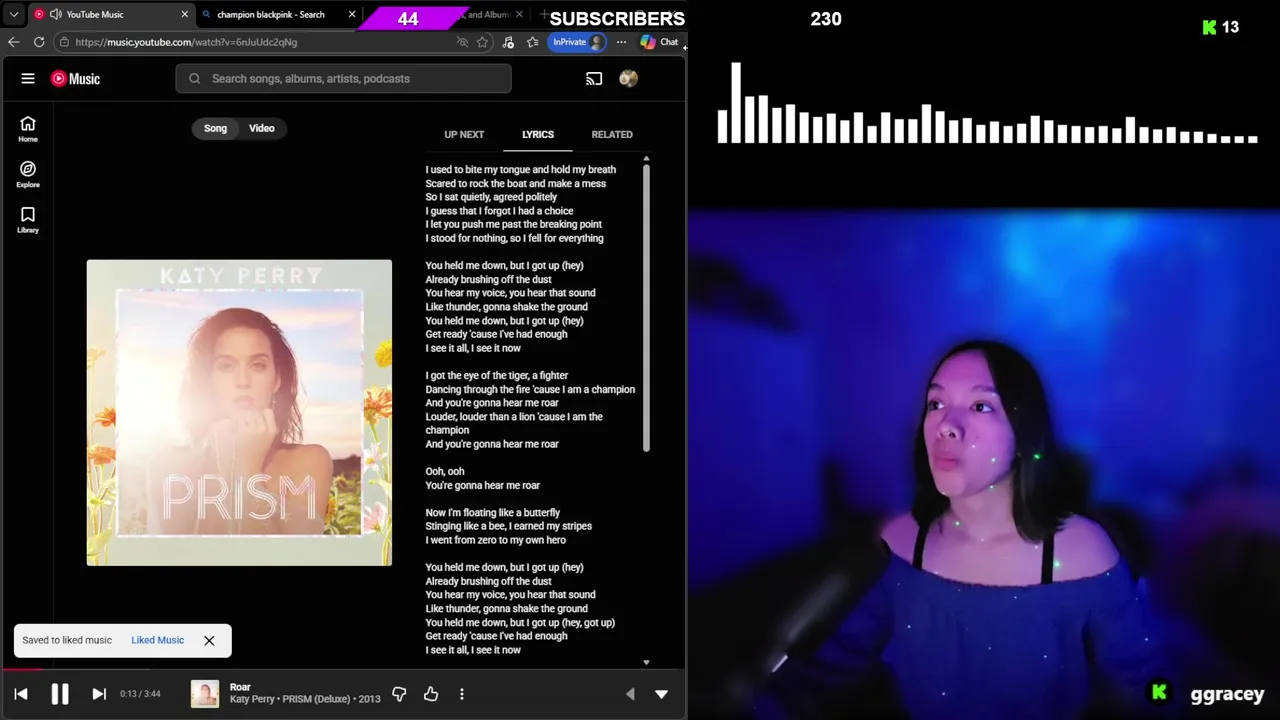Dislike the song Roar
Screen dimensions: 1280x720
399,694
